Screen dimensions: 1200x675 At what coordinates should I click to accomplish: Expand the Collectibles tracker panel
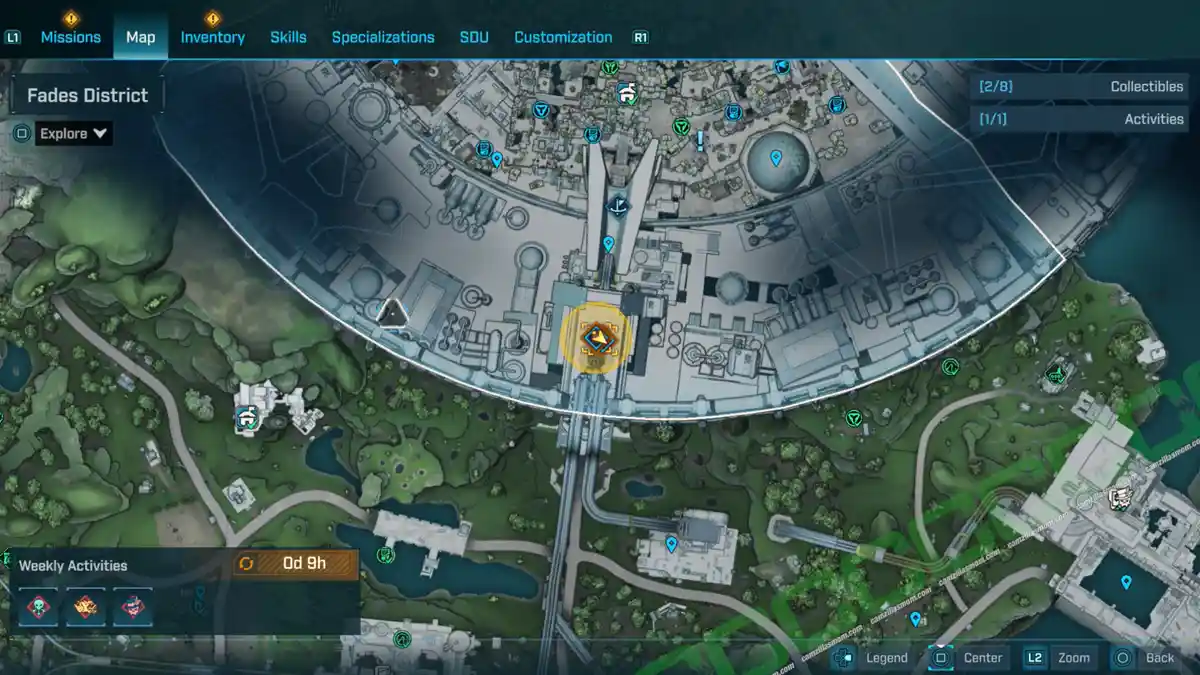pos(1080,86)
